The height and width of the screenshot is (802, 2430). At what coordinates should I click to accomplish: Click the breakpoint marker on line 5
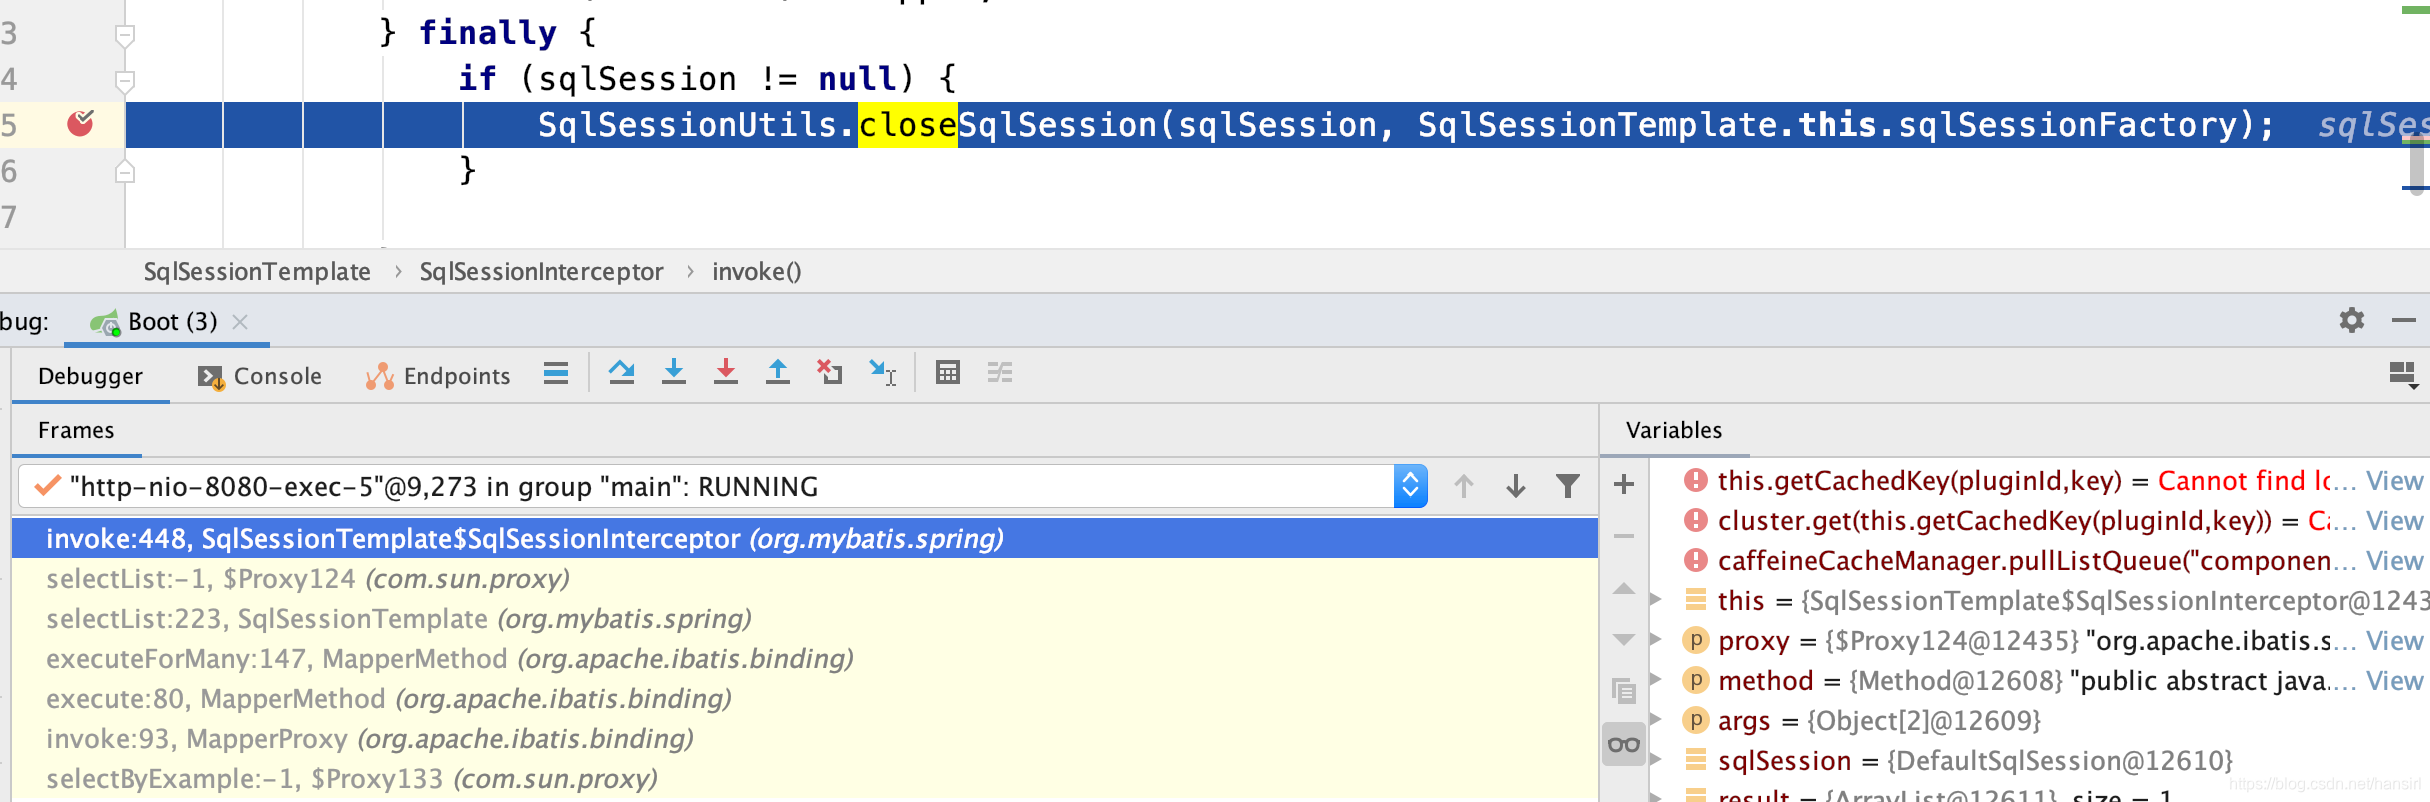[x=80, y=124]
